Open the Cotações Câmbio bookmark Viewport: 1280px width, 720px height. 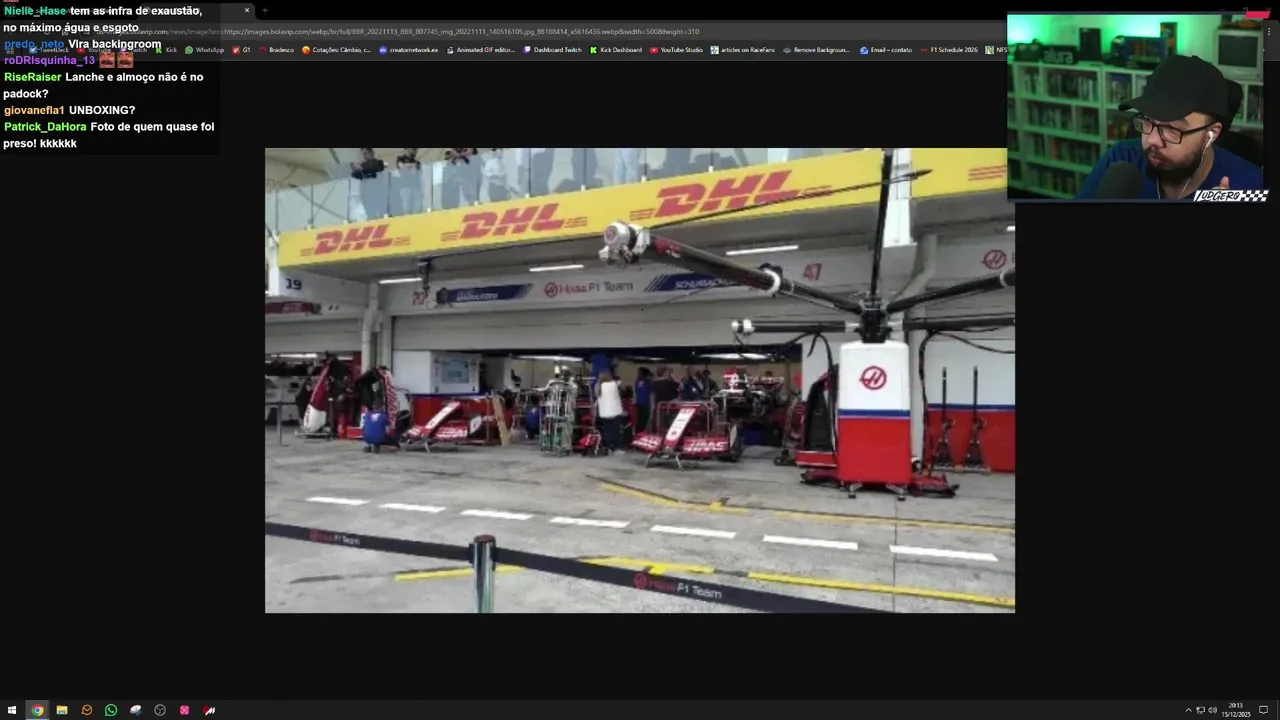pos(336,49)
